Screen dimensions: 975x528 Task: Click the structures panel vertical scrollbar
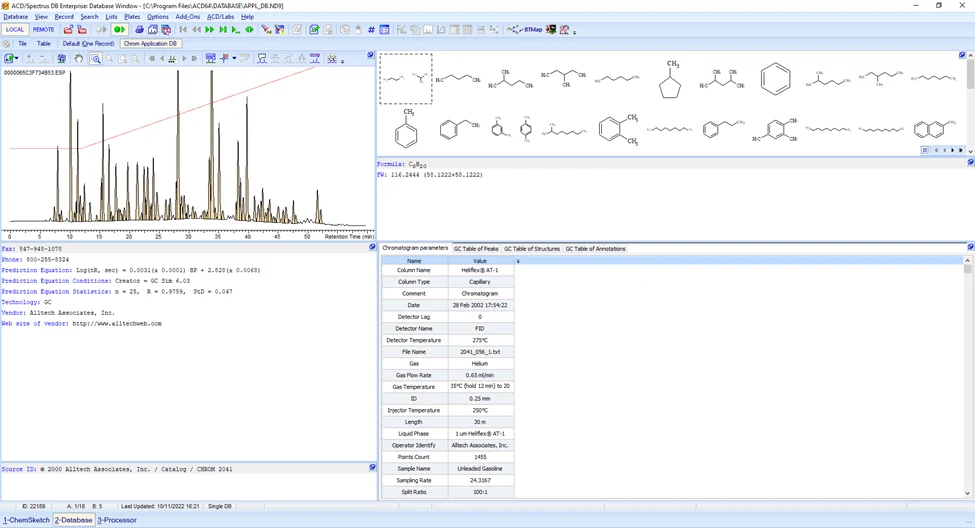click(x=970, y=103)
